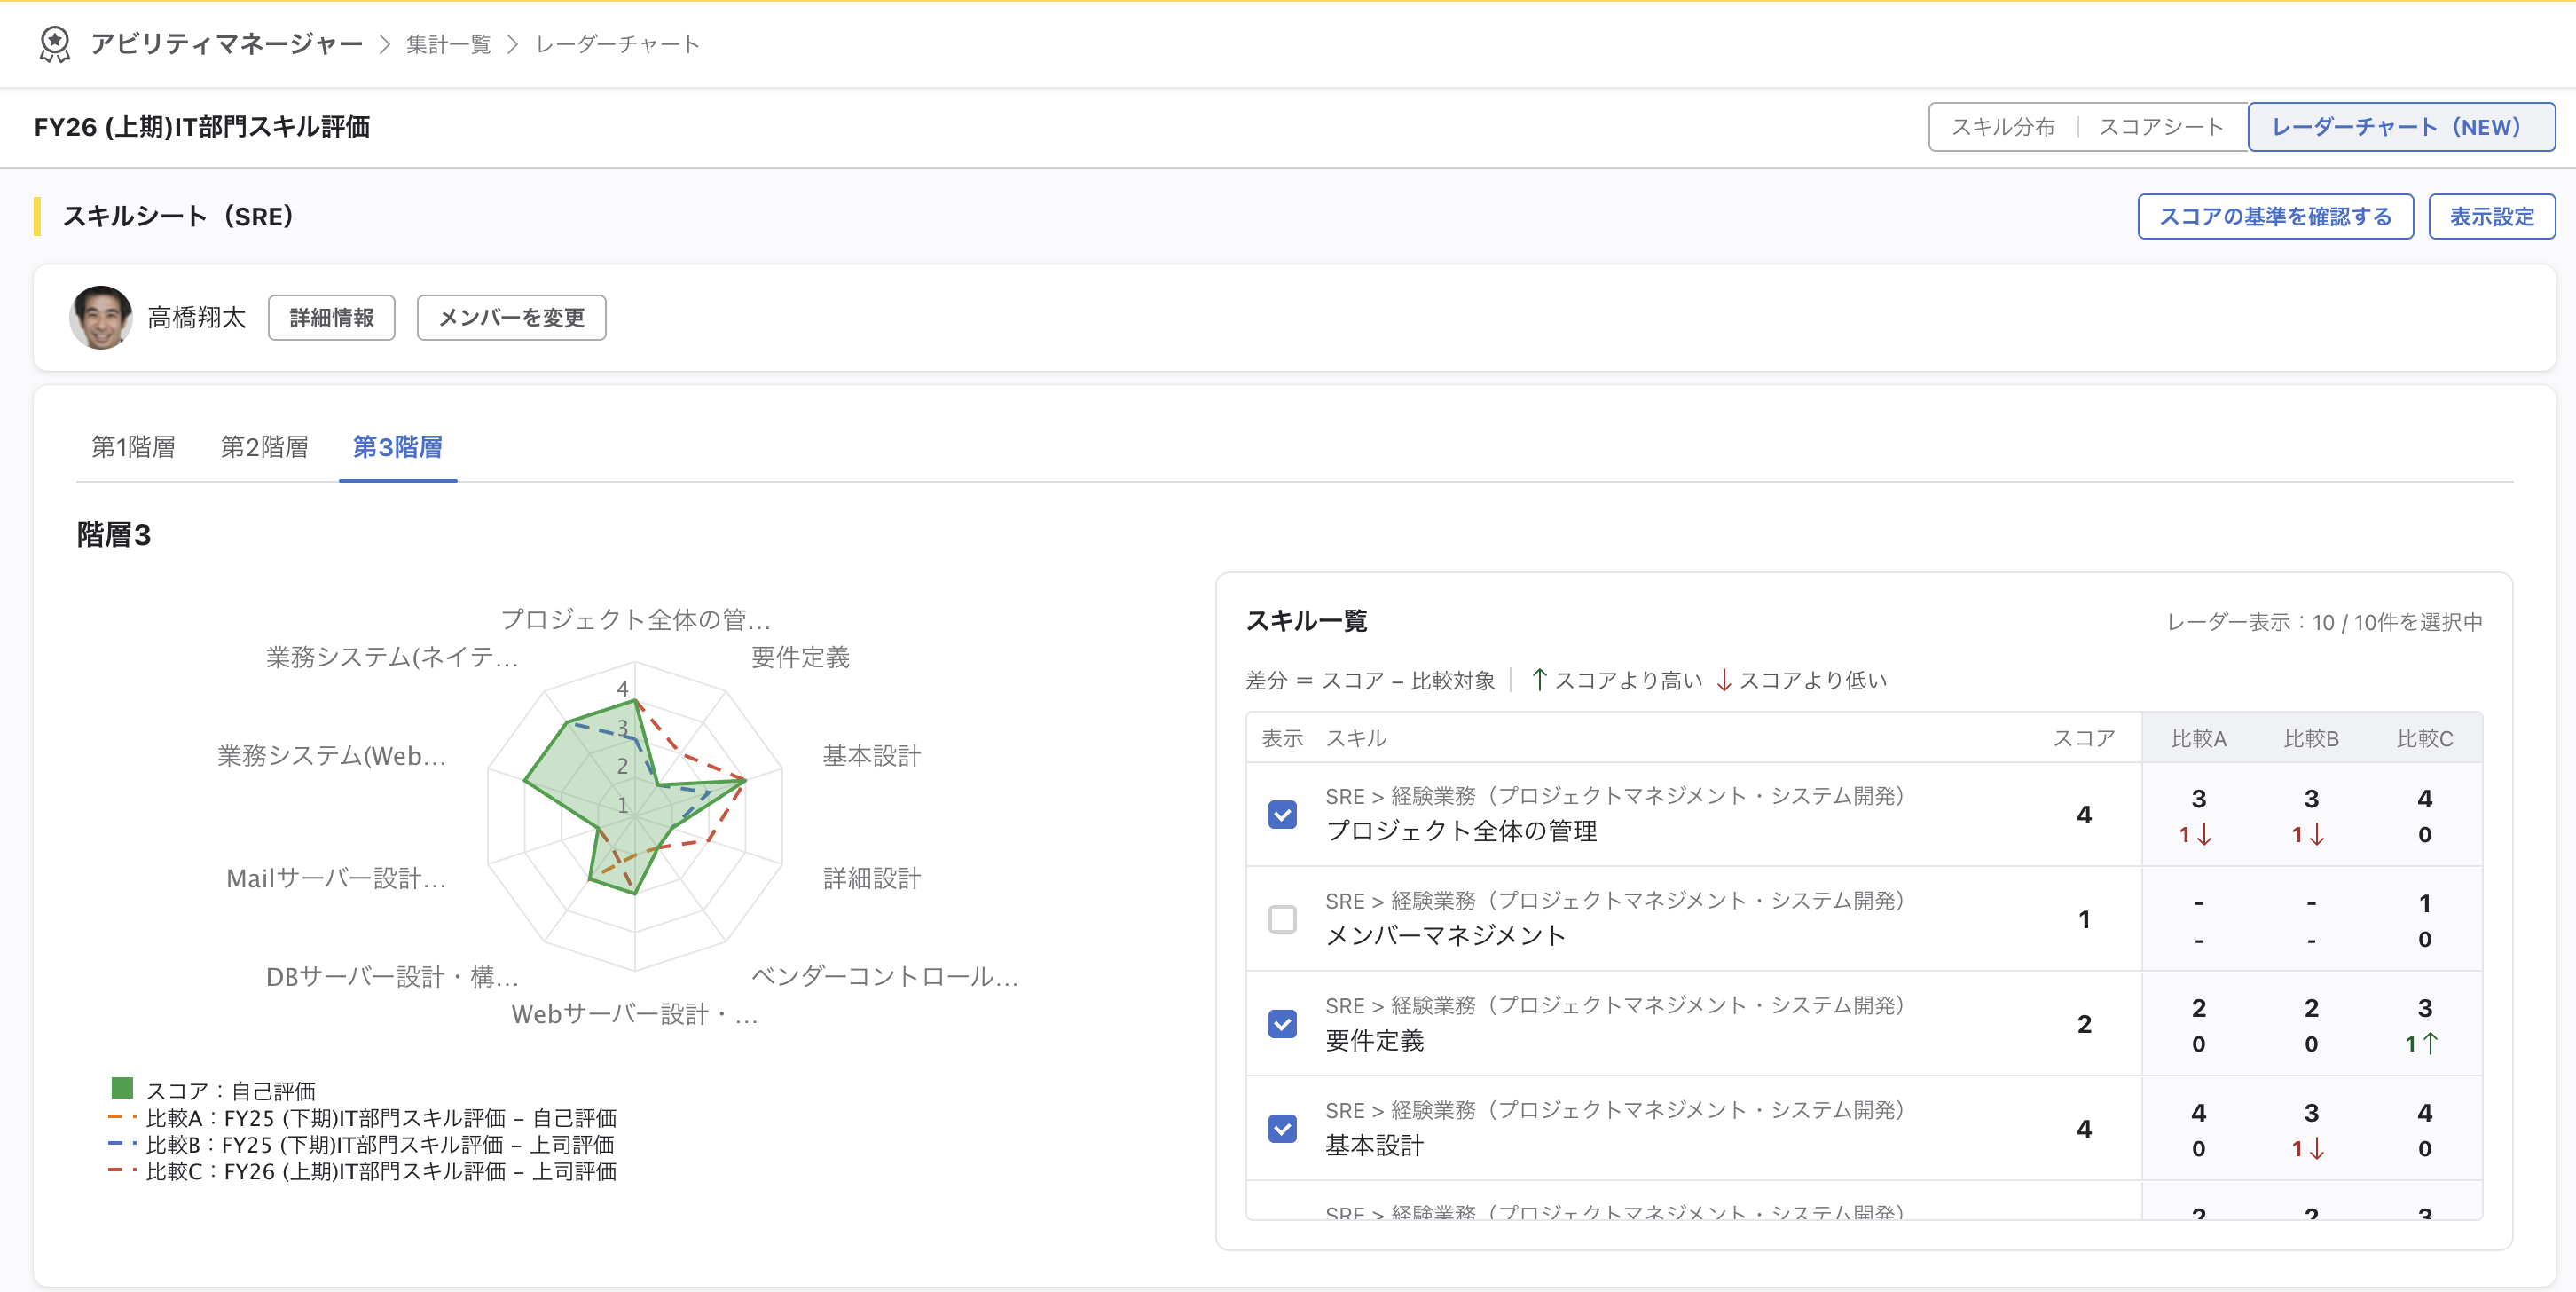Click 基本設計 radar axis label
Viewport: 2576px width, 1292px height.
871,756
